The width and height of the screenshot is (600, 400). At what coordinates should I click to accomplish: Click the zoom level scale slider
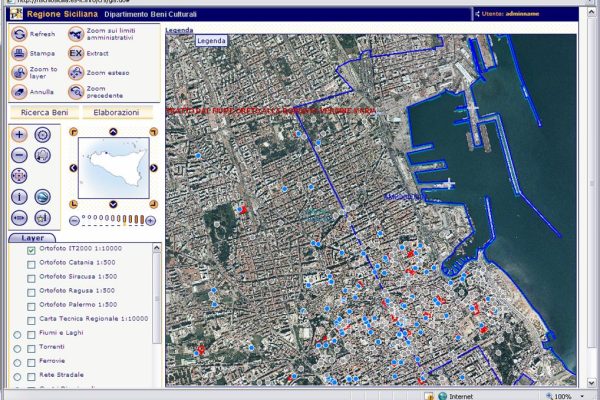(111, 219)
